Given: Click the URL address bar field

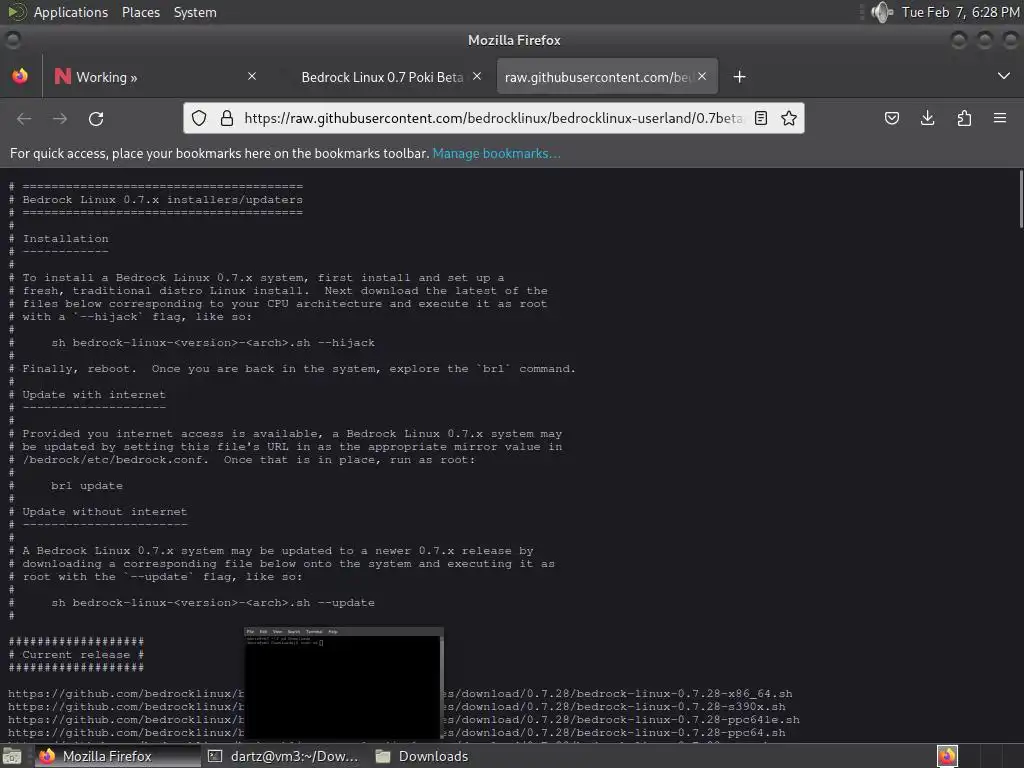Looking at the screenshot, I should [x=493, y=118].
